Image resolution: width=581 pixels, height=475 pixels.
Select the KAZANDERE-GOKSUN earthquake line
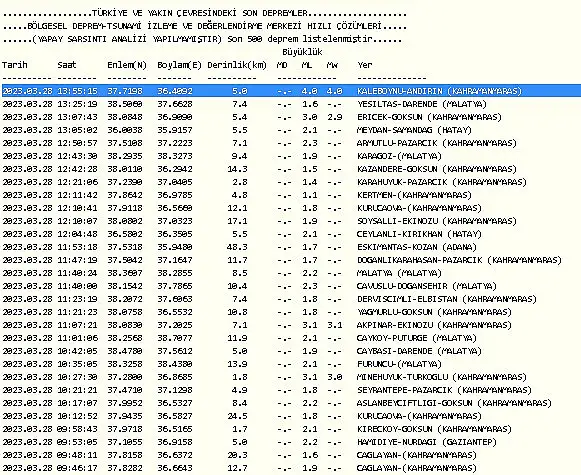[x=259, y=169]
